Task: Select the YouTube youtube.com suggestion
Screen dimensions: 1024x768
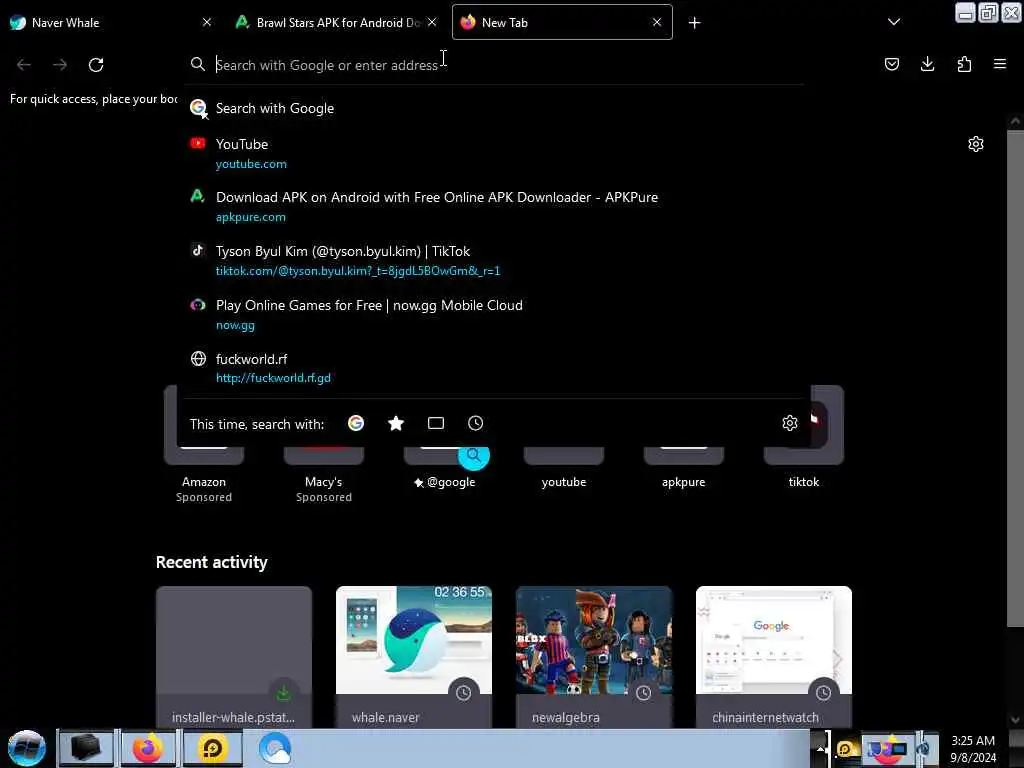Action: (x=493, y=153)
